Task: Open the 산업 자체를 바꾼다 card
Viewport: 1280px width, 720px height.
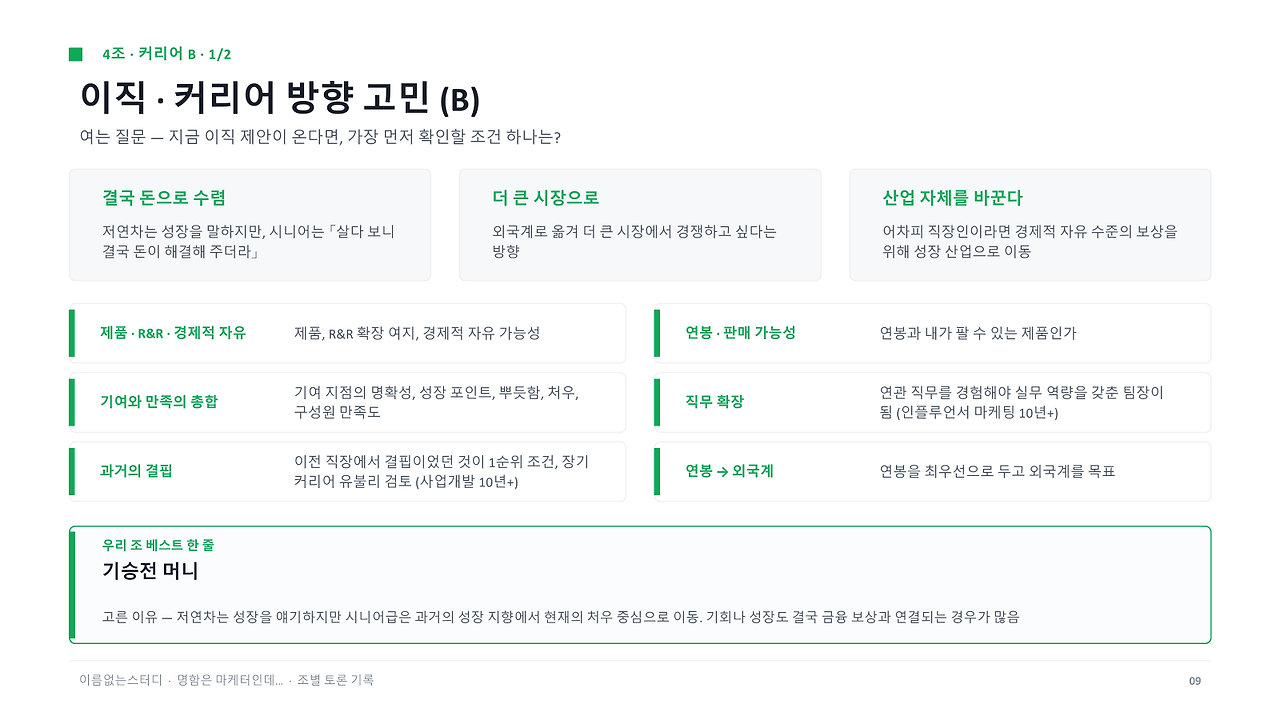Action: click(x=1030, y=225)
